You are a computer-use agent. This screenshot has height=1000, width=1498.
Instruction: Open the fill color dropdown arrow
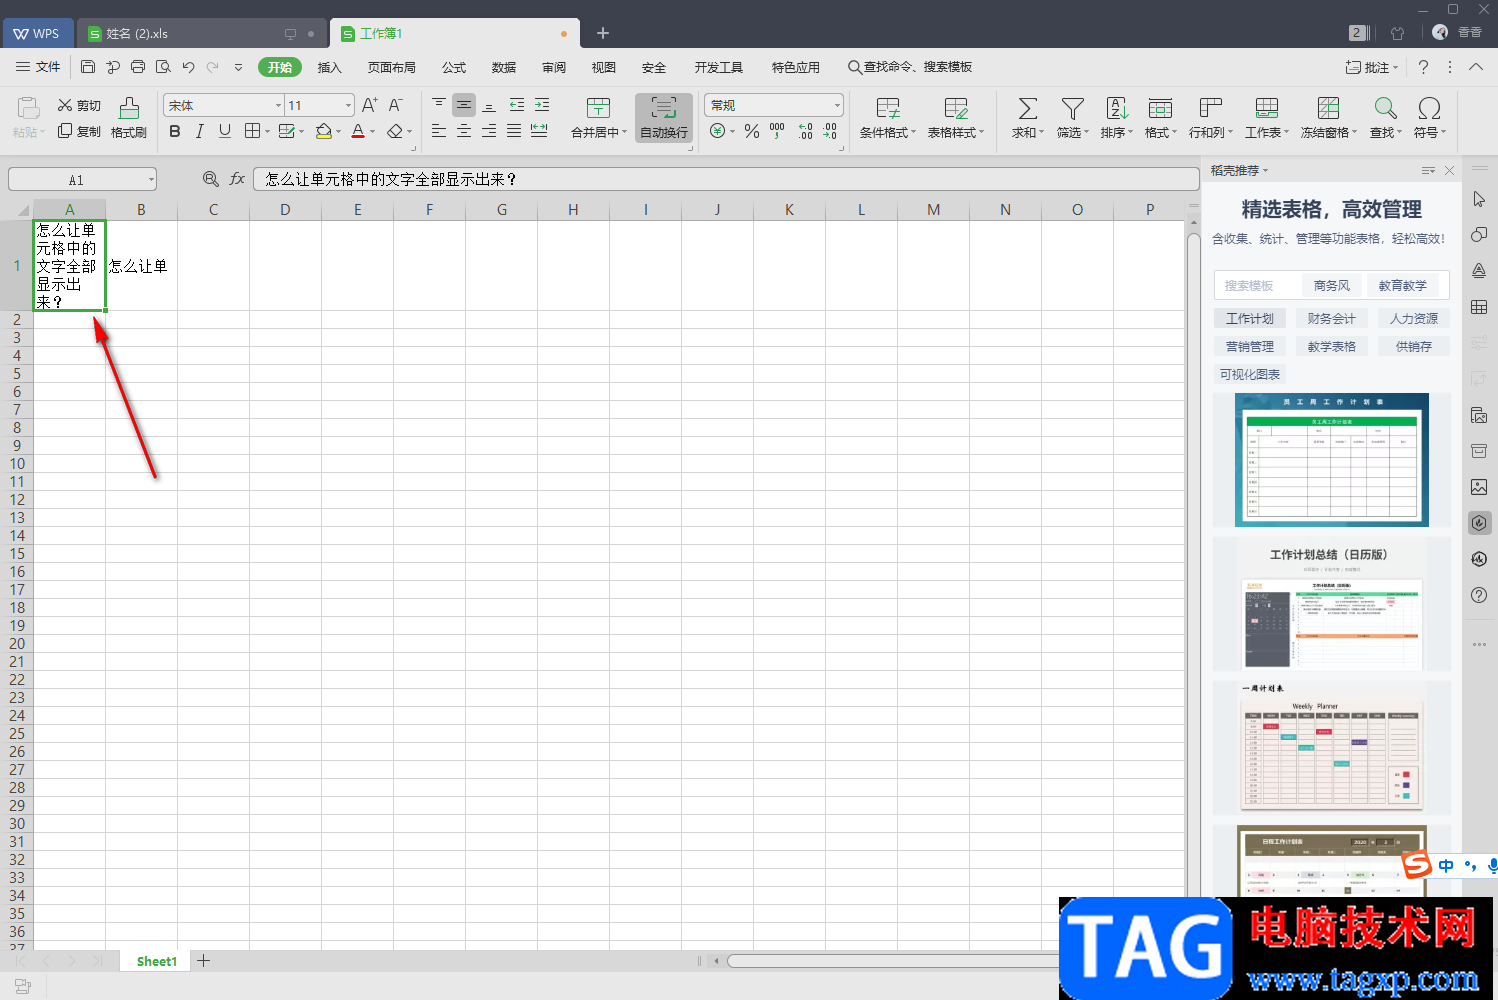(x=339, y=132)
